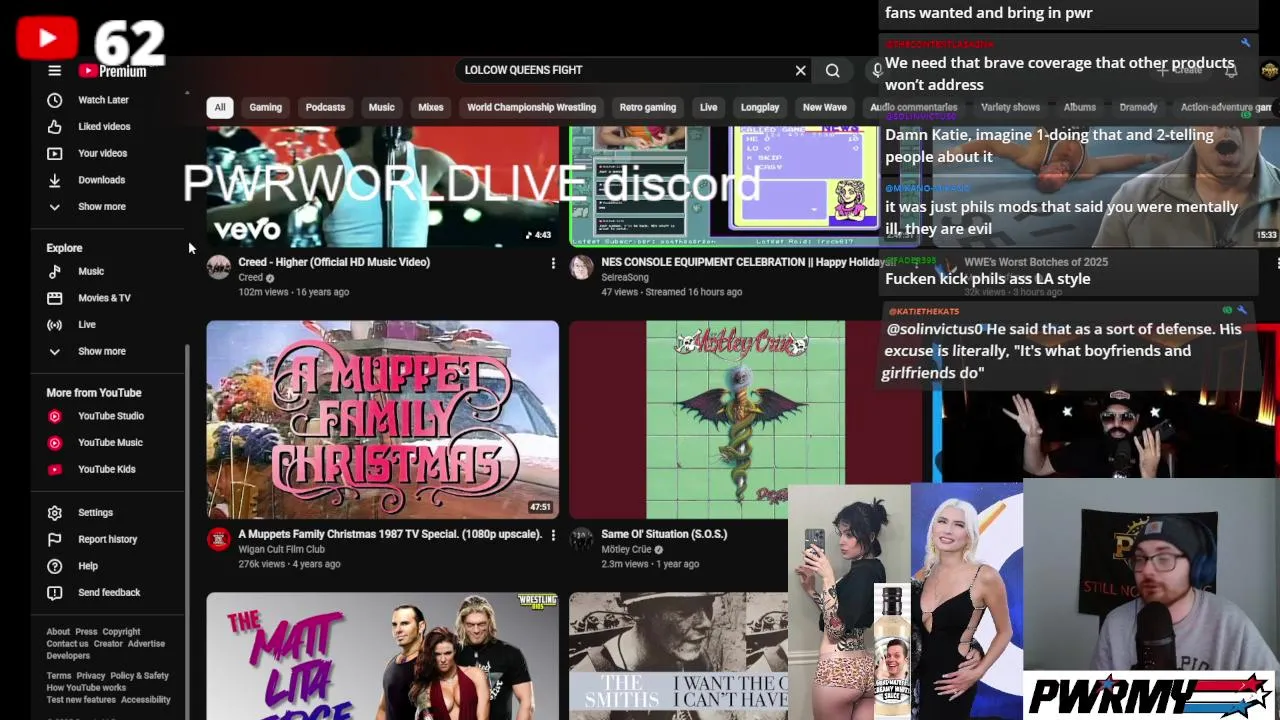
Task: Open Report history flag icon
Action: 55,539
